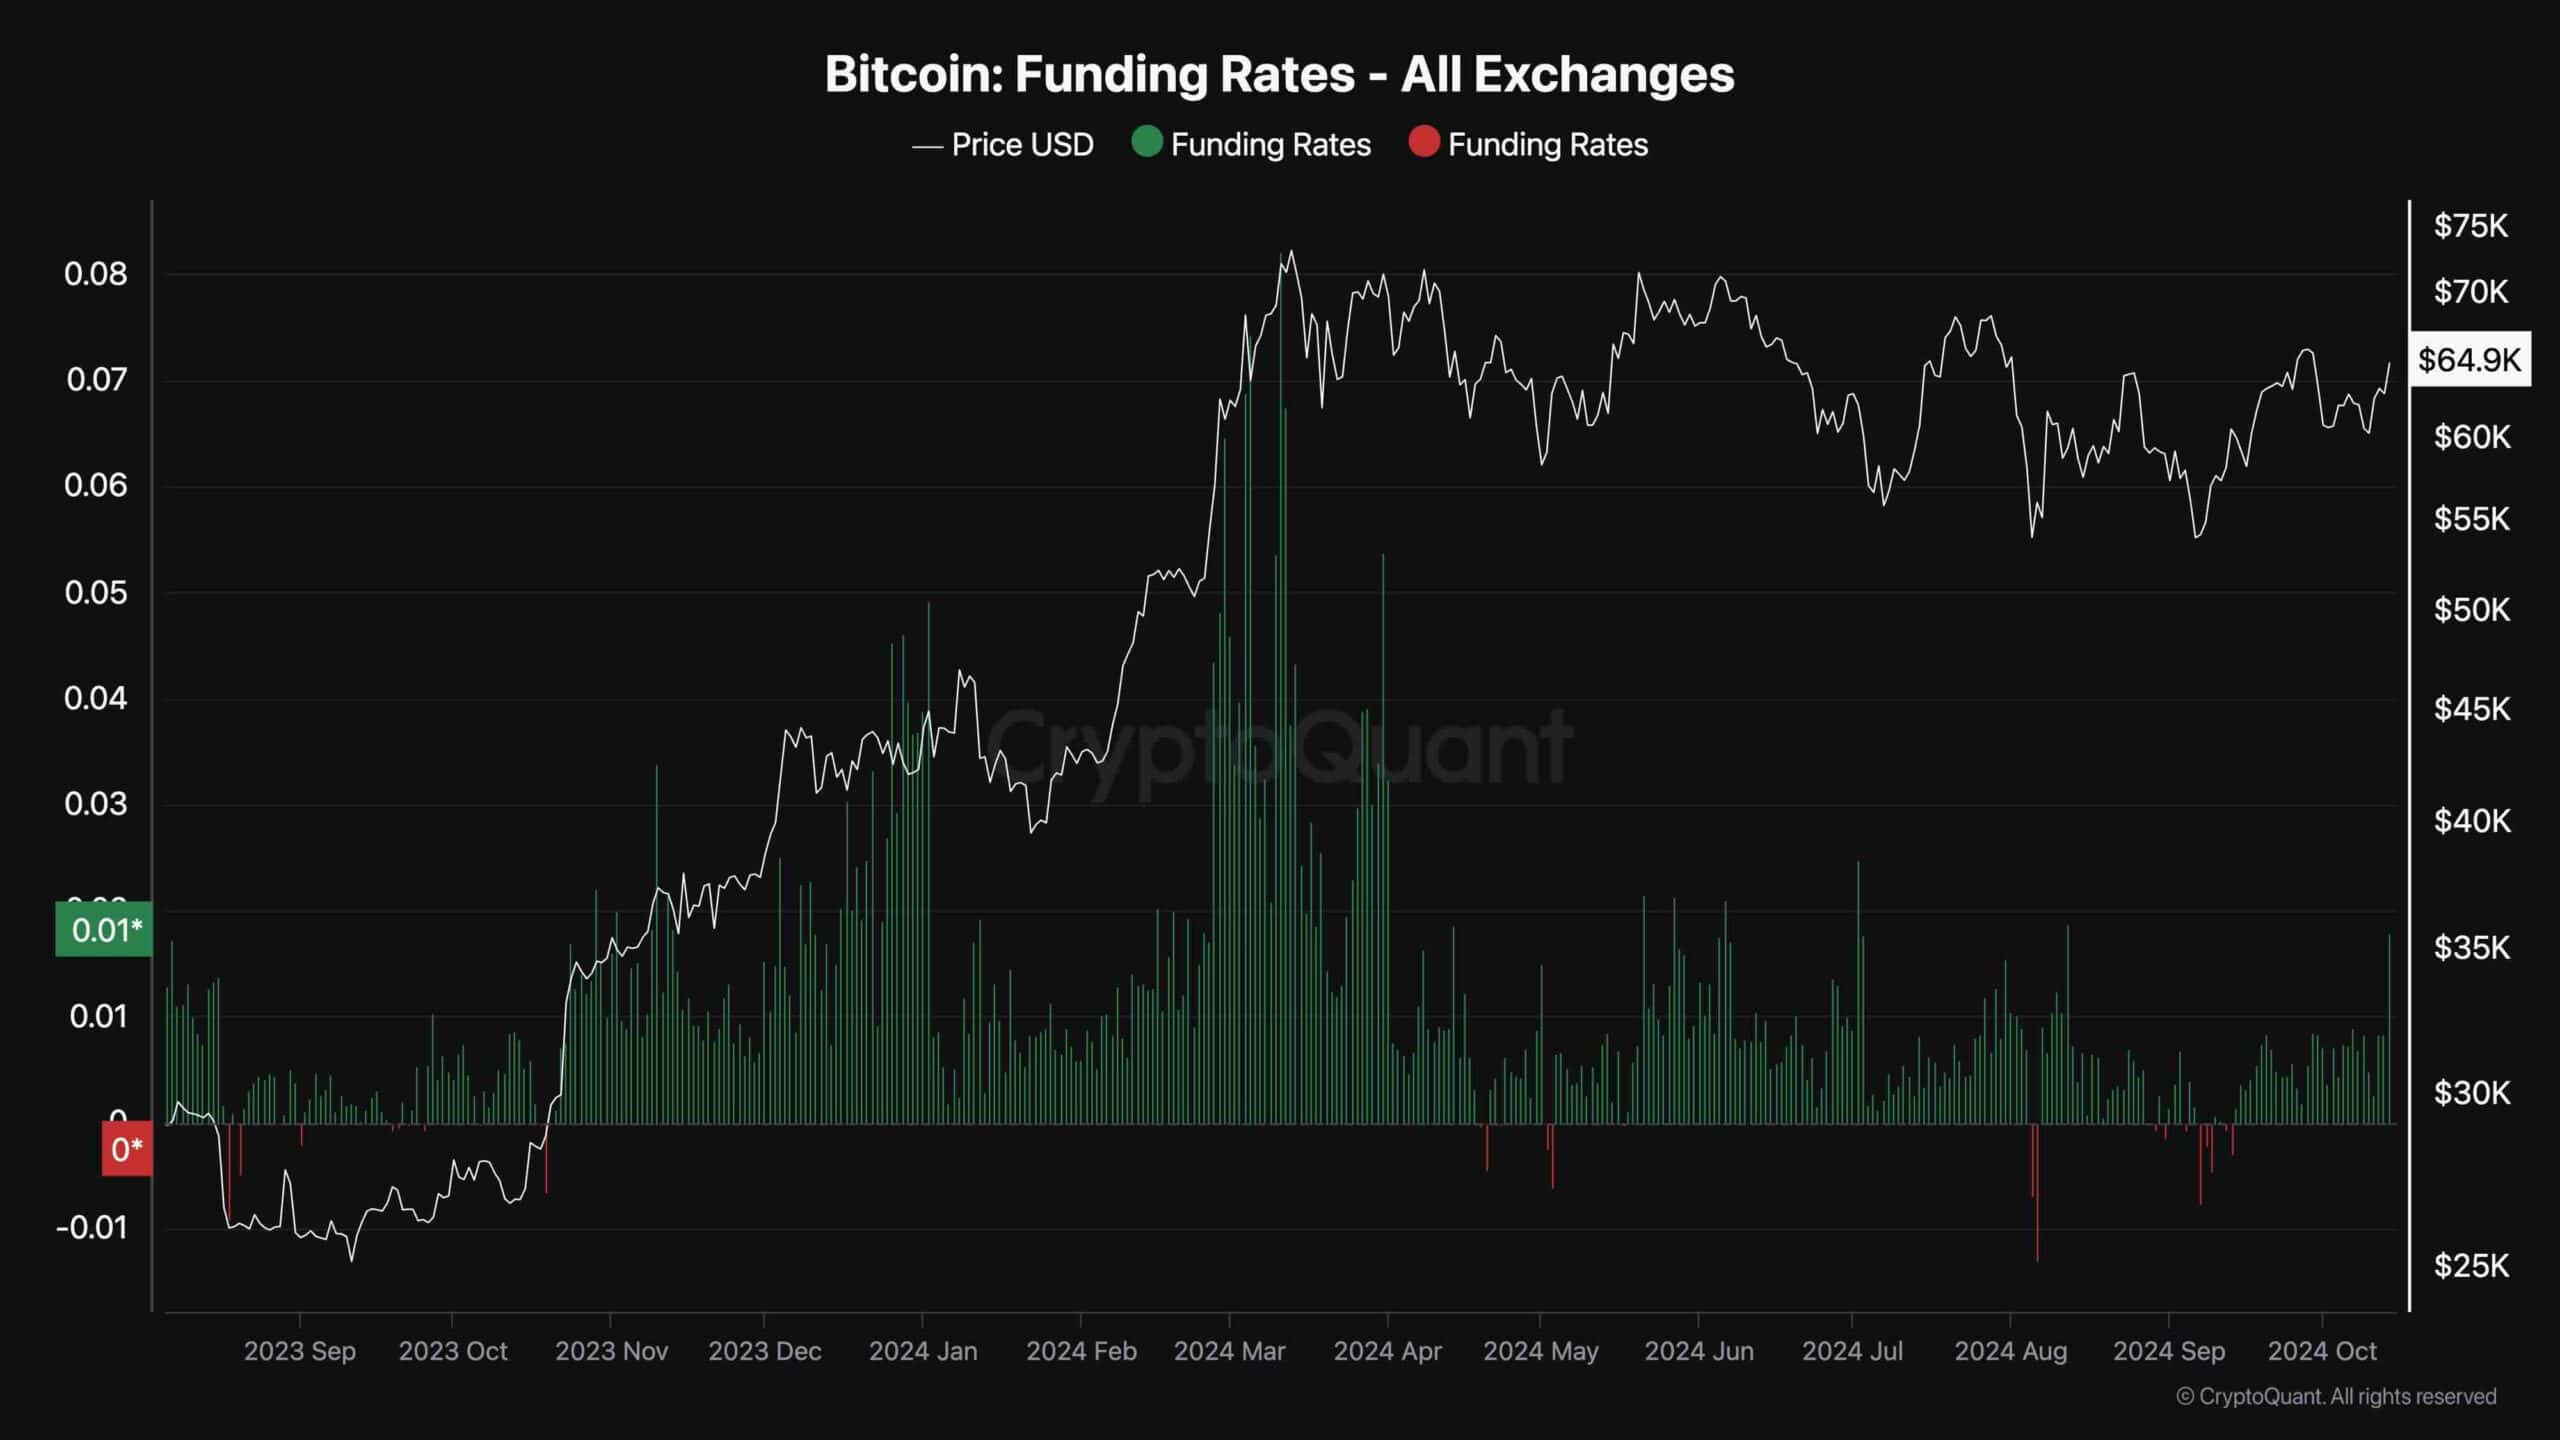Select the 2024 Aug axis marker
Image resolution: width=2560 pixels, height=1440 pixels.
[x=2010, y=1351]
